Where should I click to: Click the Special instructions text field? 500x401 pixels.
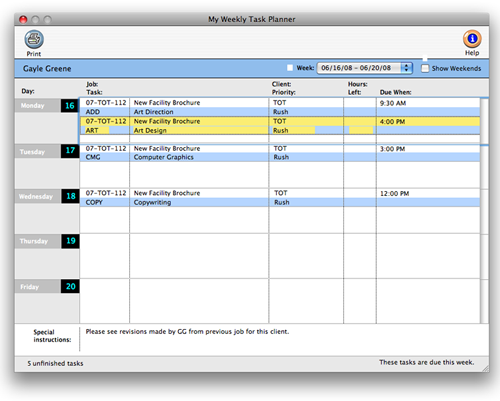coord(283,339)
